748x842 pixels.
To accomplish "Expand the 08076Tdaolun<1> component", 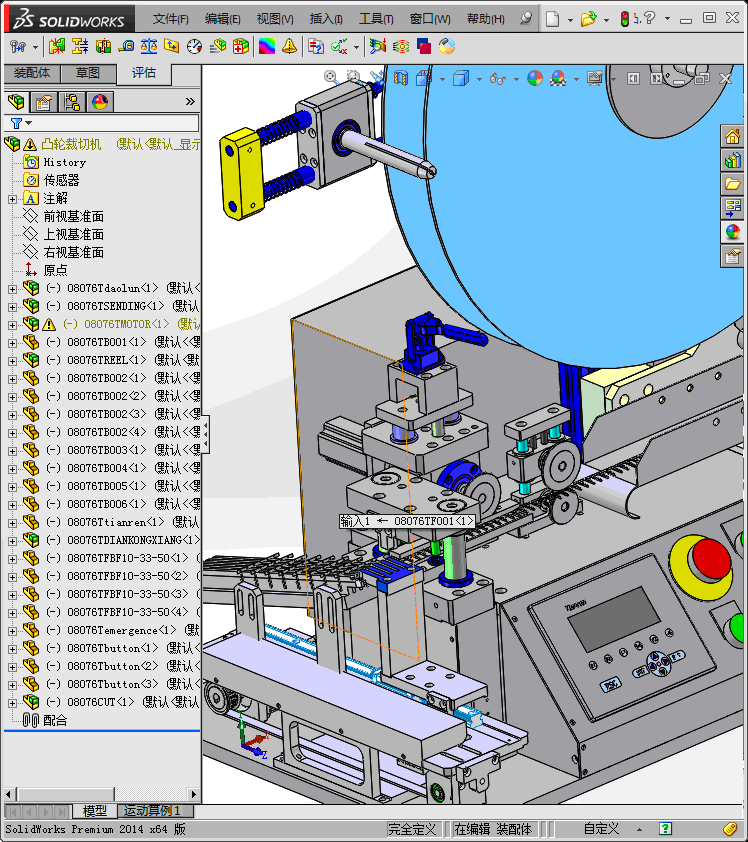I will pos(12,289).
